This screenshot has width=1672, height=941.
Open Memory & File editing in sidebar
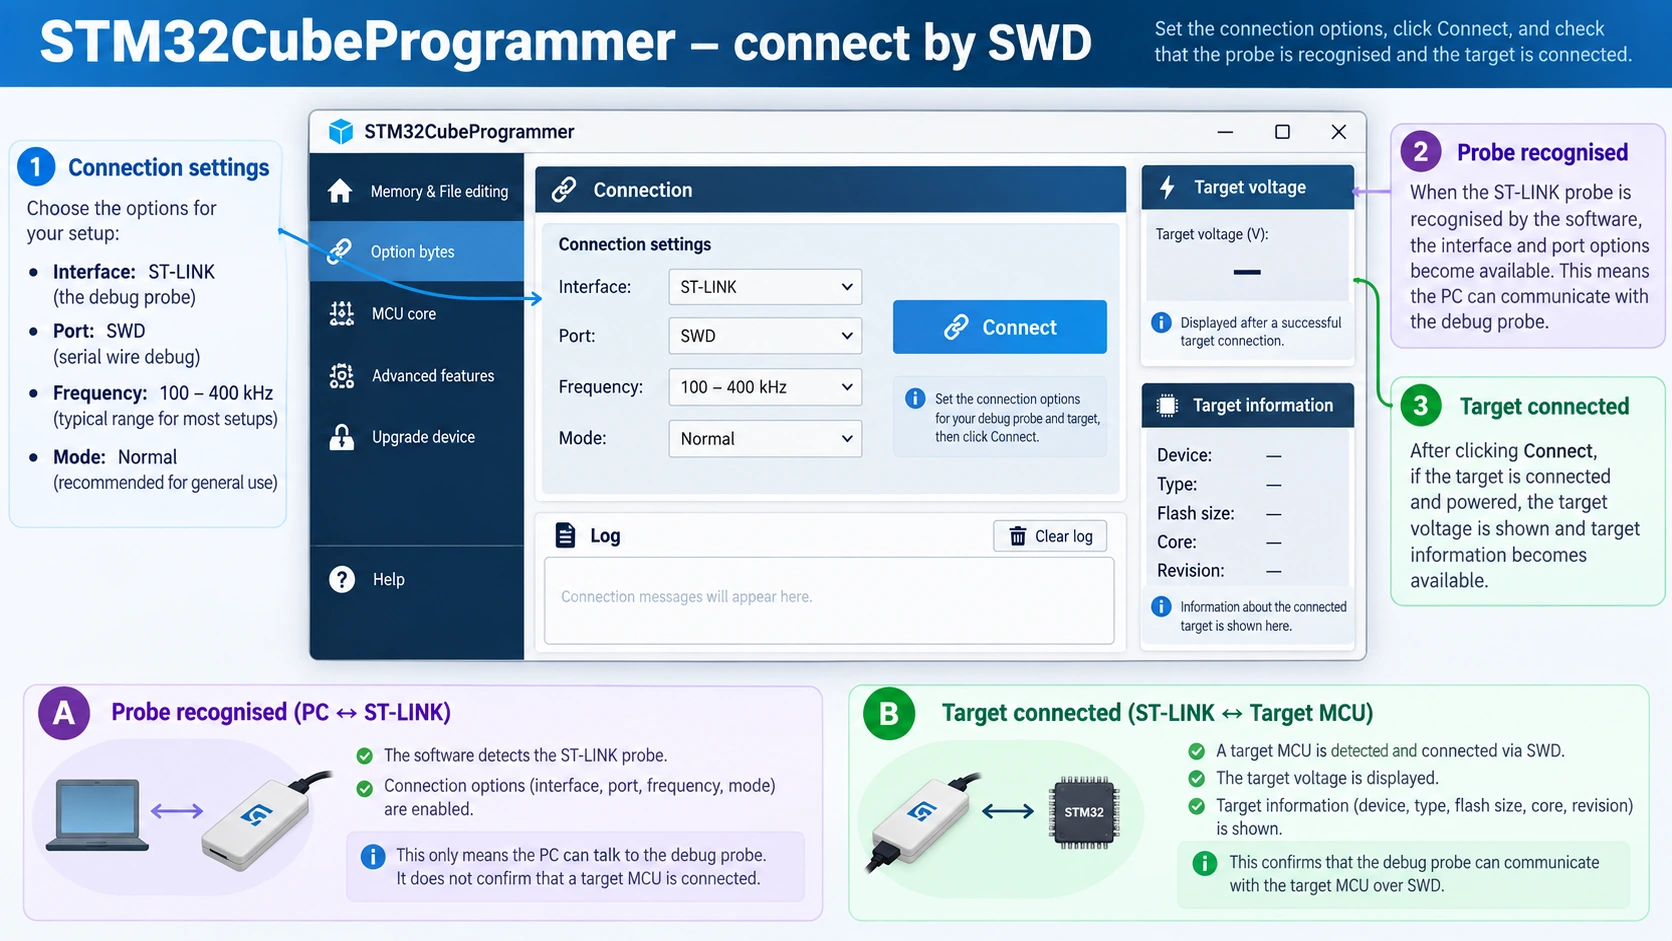(x=417, y=191)
